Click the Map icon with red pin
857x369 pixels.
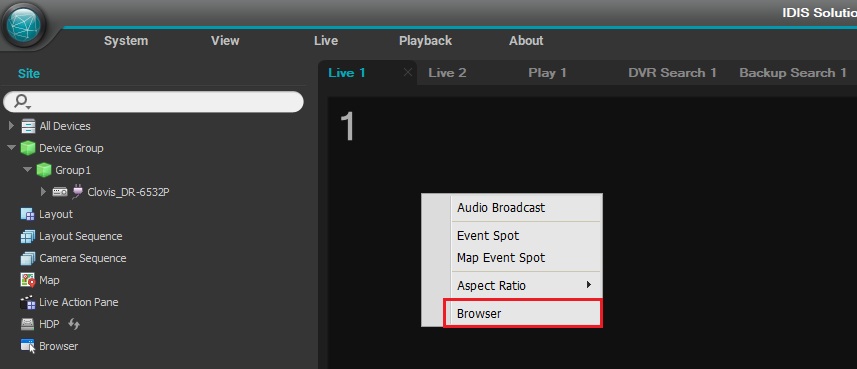(28, 280)
